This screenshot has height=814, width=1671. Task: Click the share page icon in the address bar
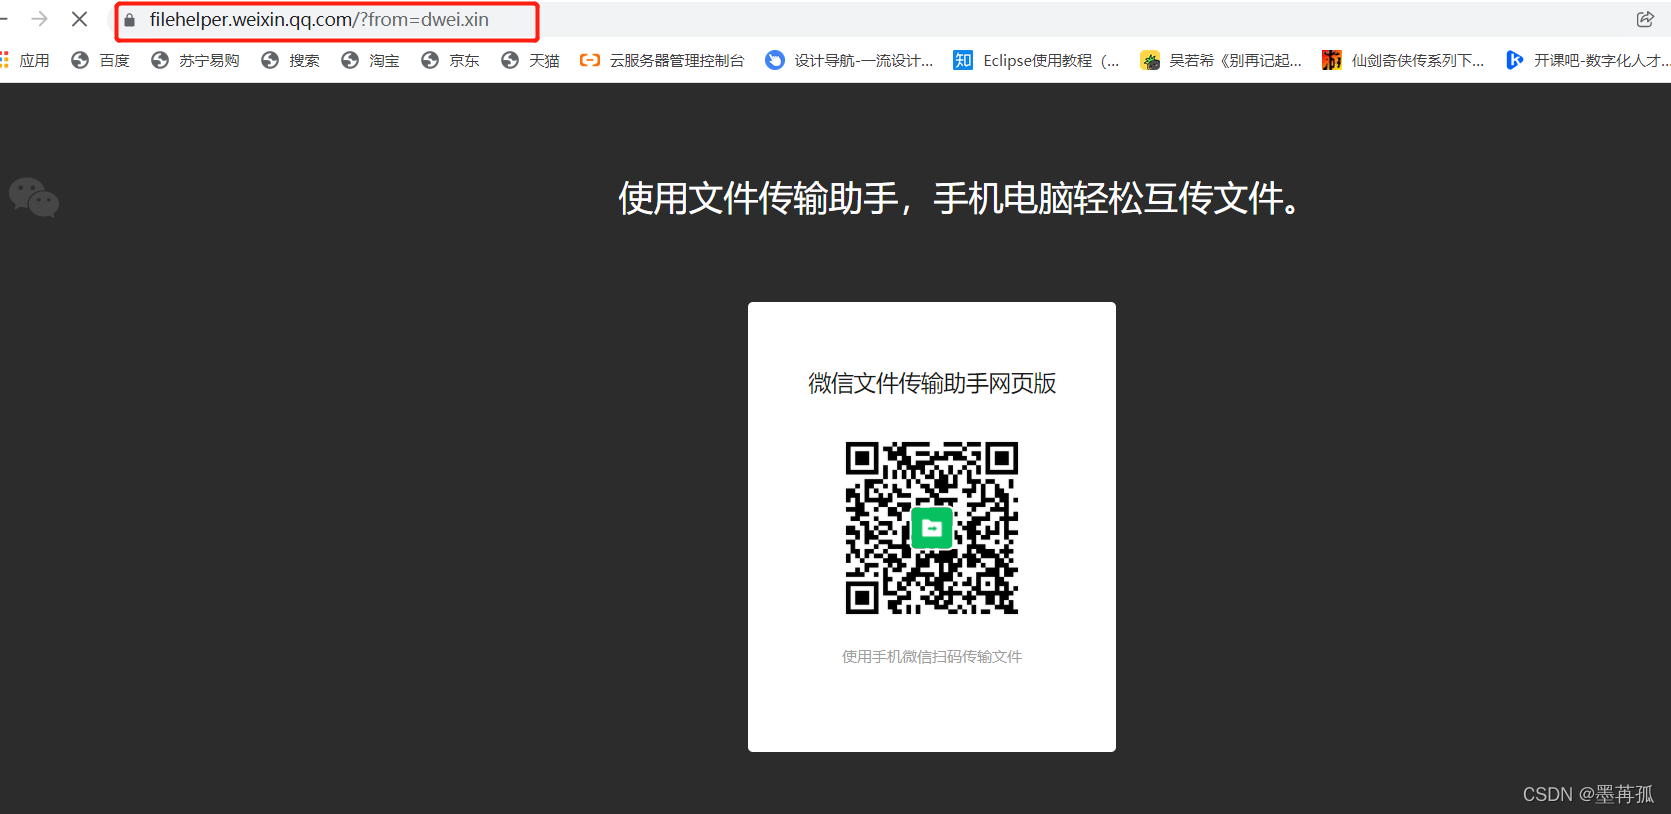(1645, 19)
